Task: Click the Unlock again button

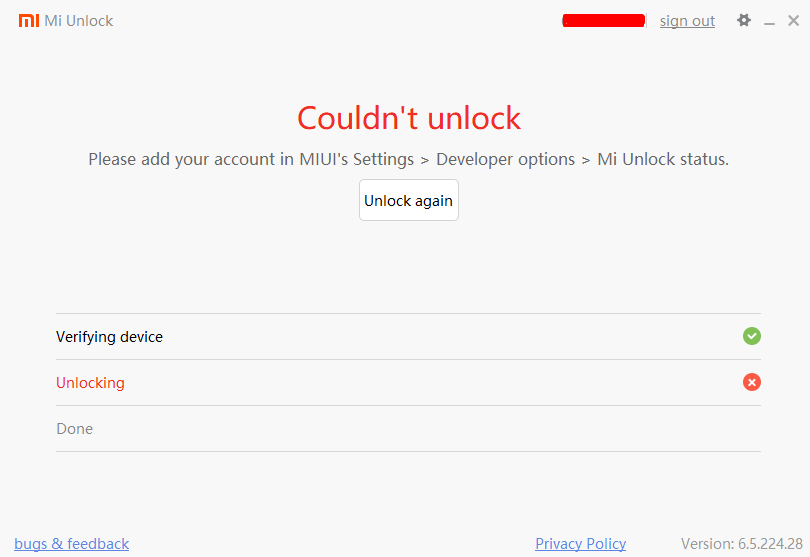Action: pos(409,200)
